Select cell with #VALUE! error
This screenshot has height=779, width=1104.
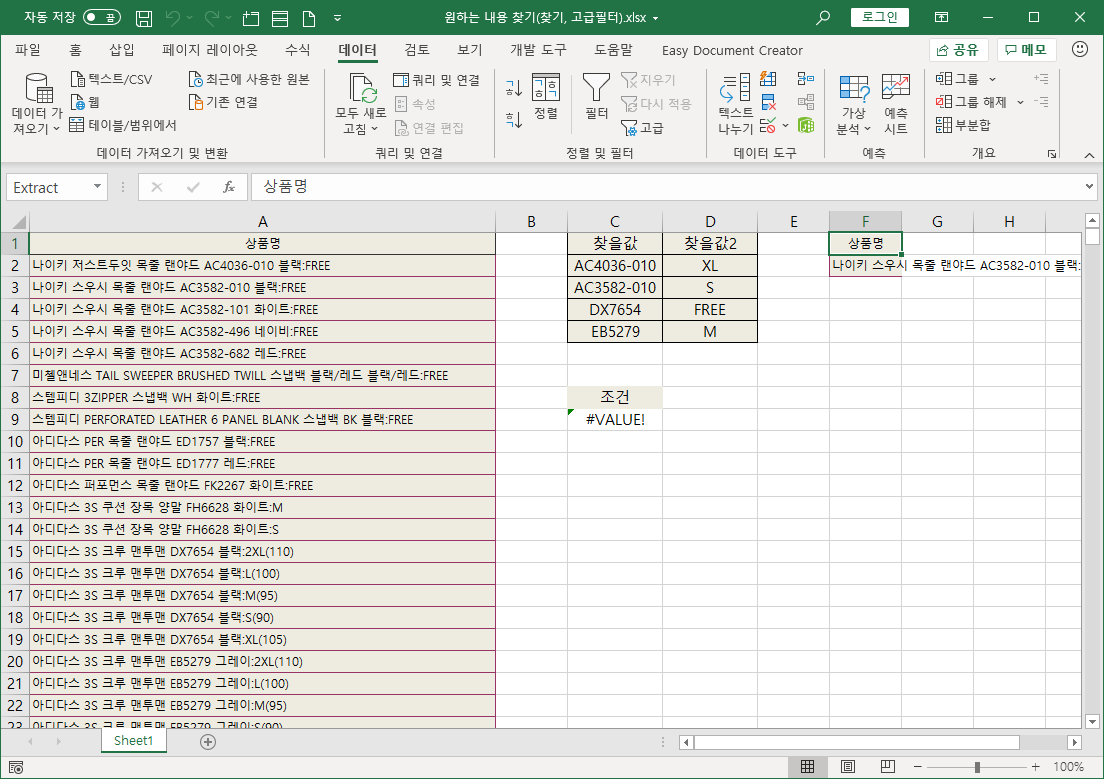coord(615,420)
